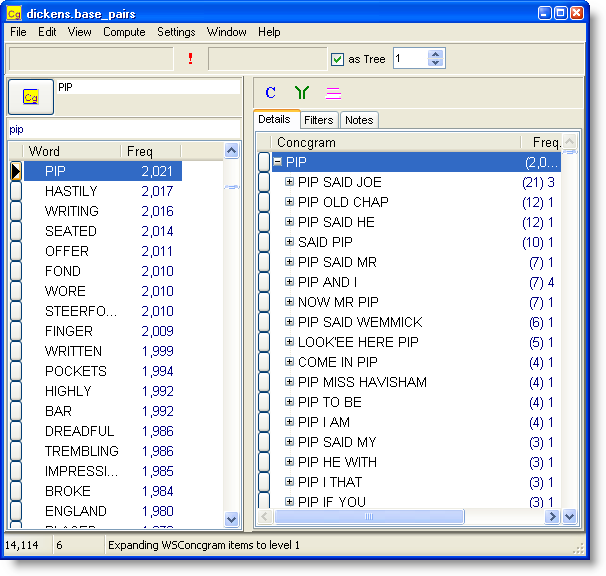Click the text box showing PIP

coord(148,87)
